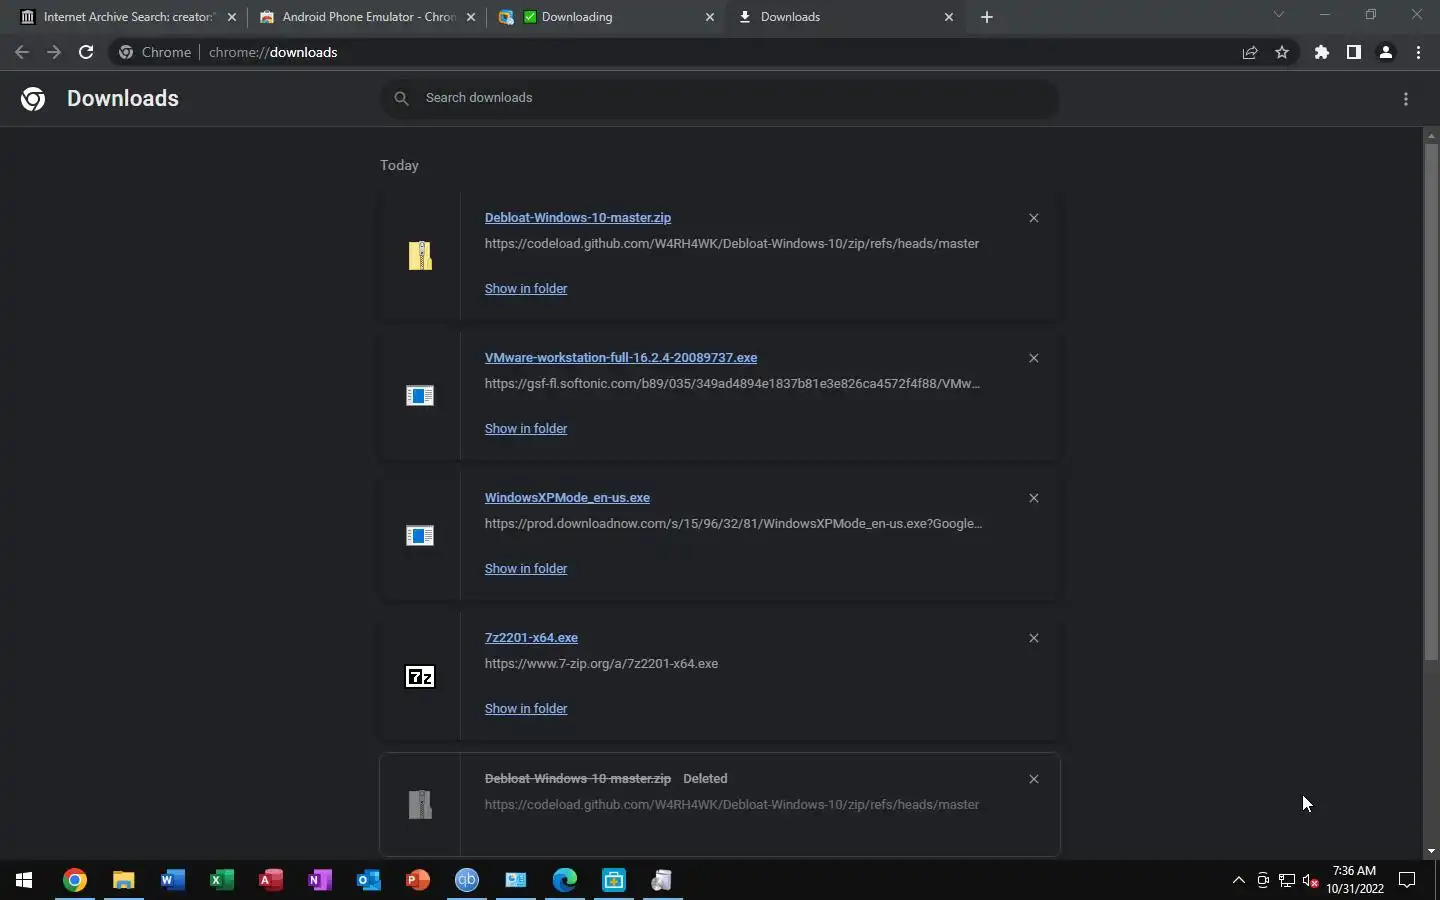This screenshot has width=1440, height=900.
Task: Open Excel from the taskbar
Action: (x=221, y=880)
